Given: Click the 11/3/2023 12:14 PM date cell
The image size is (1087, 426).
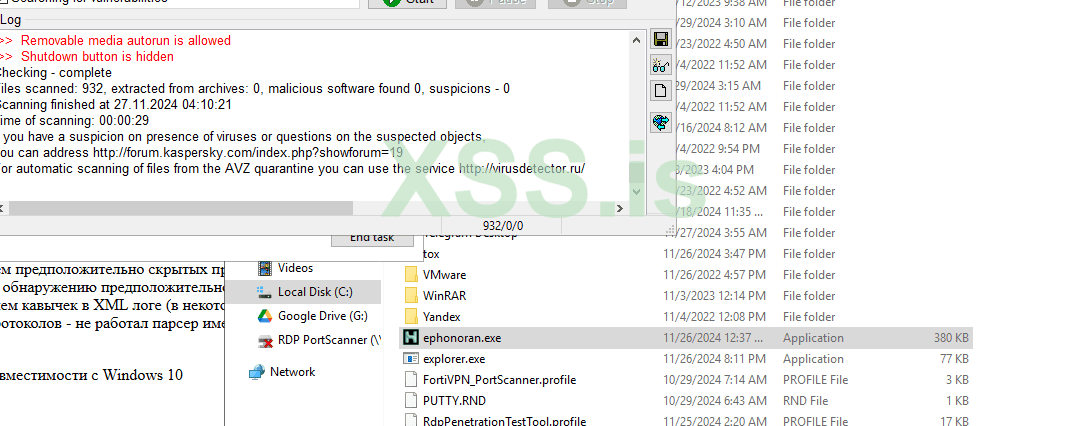Looking at the screenshot, I should [x=714, y=296].
